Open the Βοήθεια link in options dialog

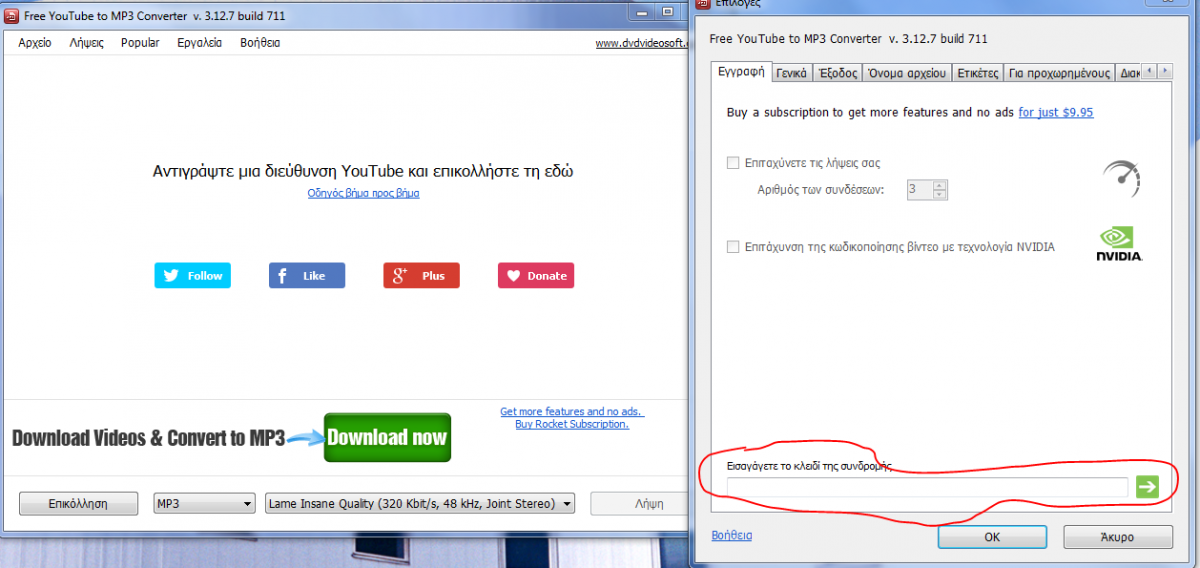731,535
